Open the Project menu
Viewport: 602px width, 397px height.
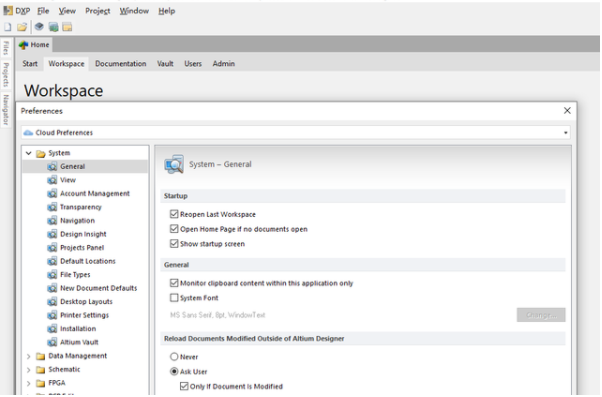pos(98,11)
